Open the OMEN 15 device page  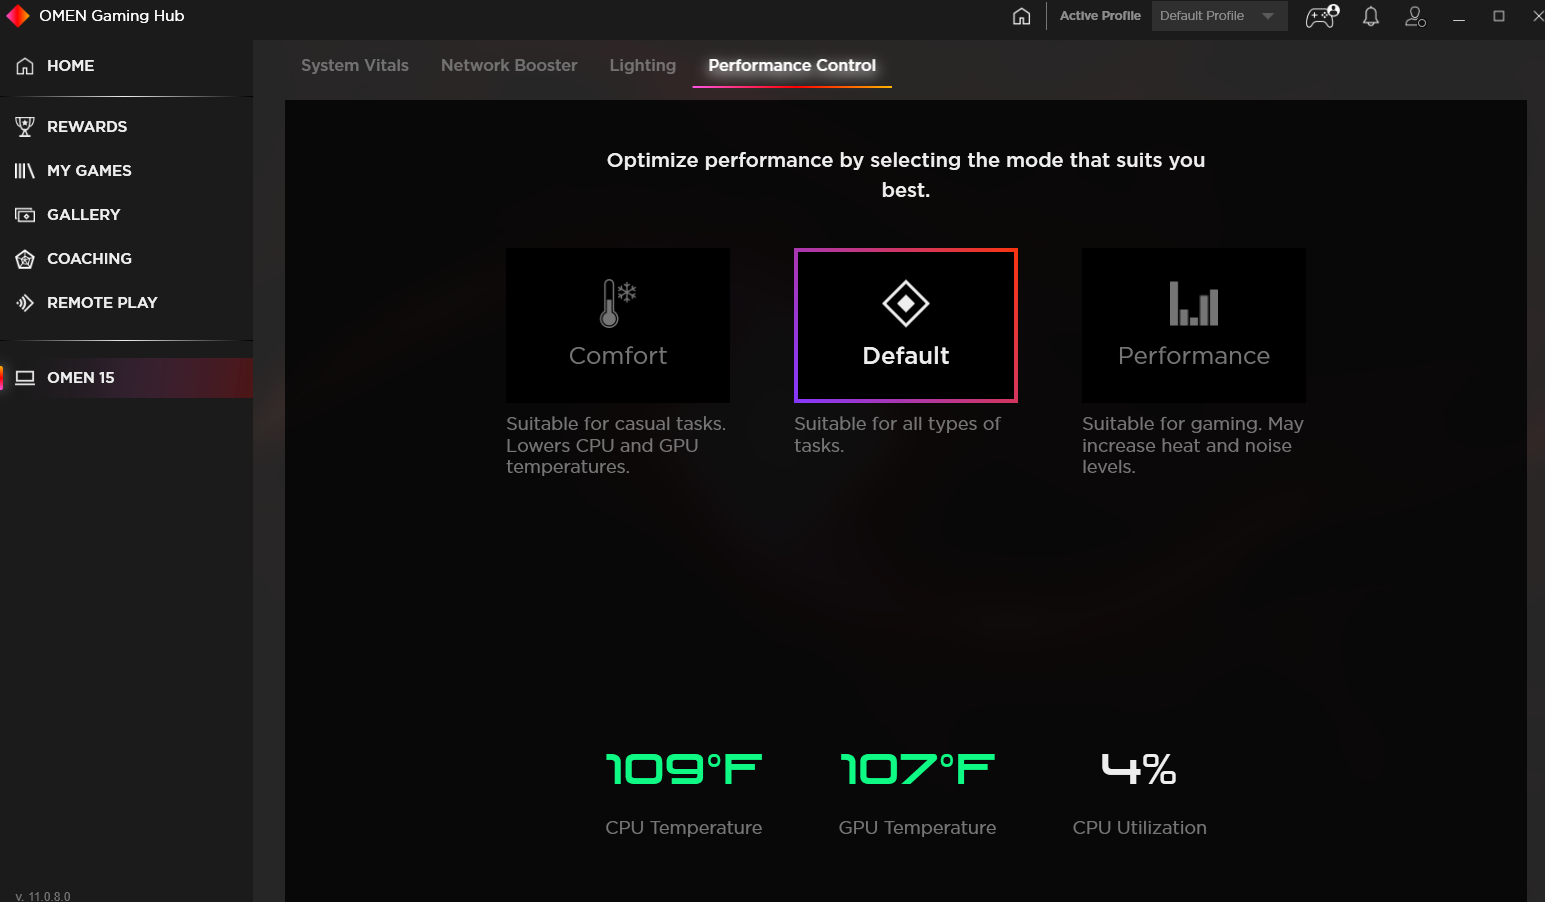click(x=80, y=377)
